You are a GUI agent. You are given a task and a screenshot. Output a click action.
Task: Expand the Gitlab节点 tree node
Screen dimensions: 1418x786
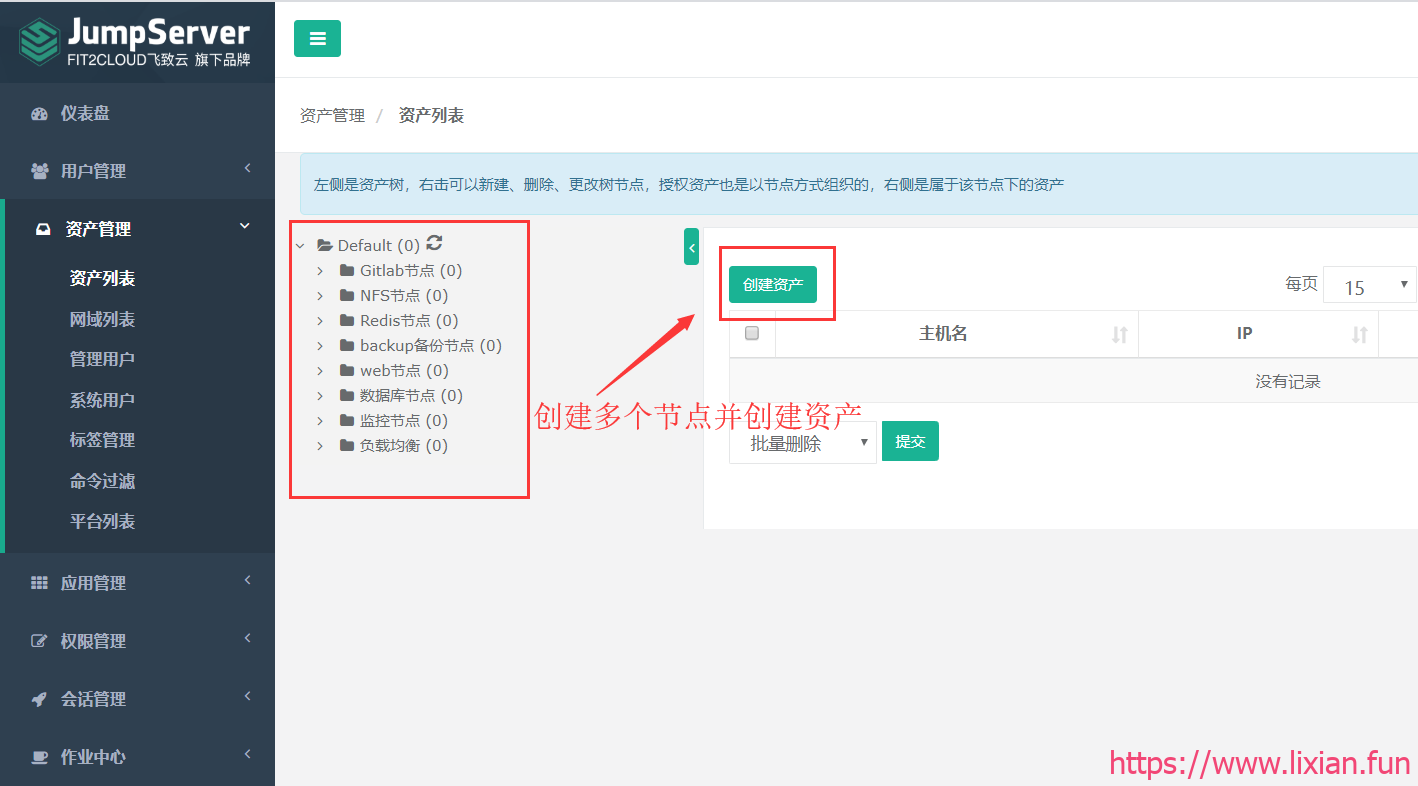(x=320, y=270)
